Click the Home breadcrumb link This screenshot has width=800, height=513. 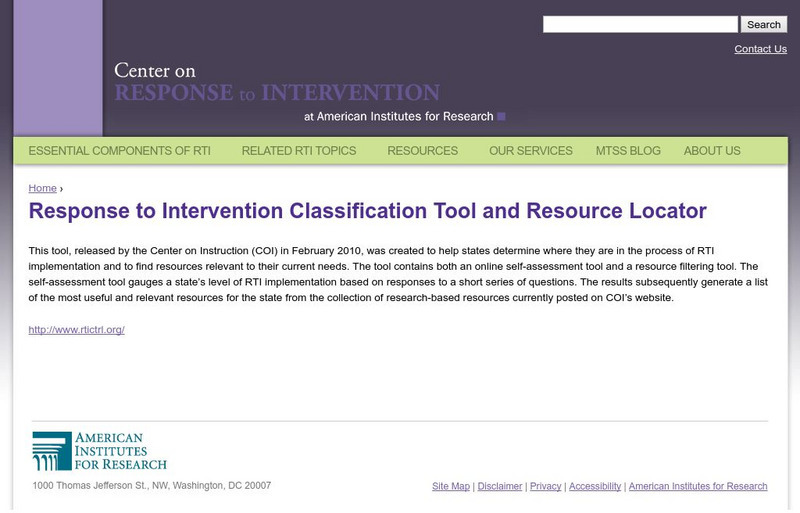pyautogui.click(x=42, y=188)
